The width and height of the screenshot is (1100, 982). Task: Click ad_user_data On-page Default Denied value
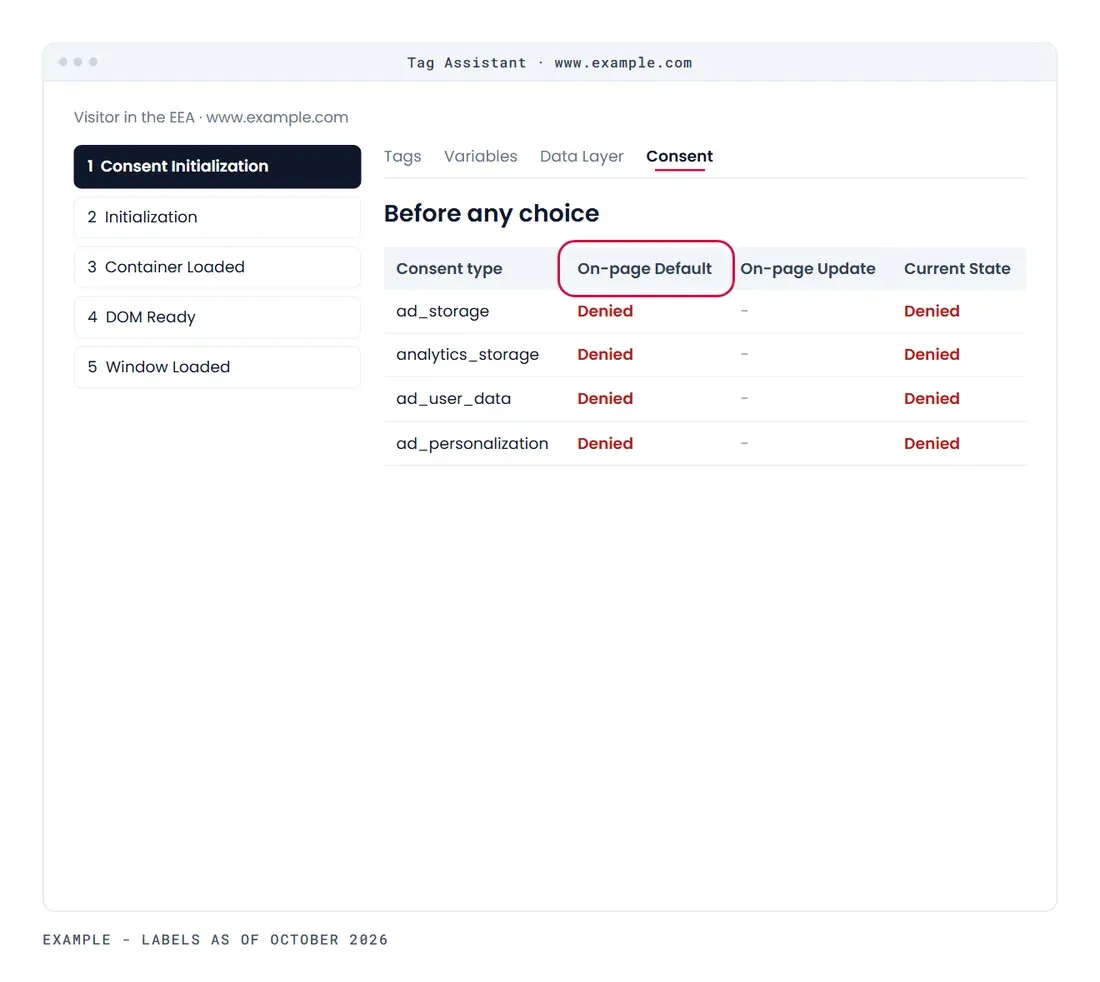point(605,398)
